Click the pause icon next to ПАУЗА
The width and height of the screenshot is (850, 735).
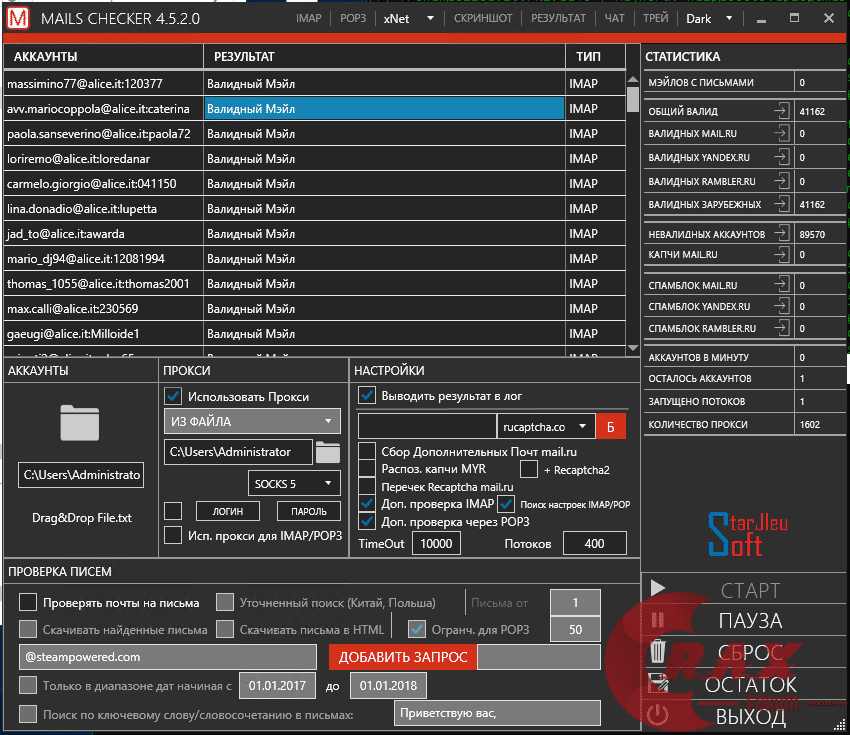click(x=657, y=620)
